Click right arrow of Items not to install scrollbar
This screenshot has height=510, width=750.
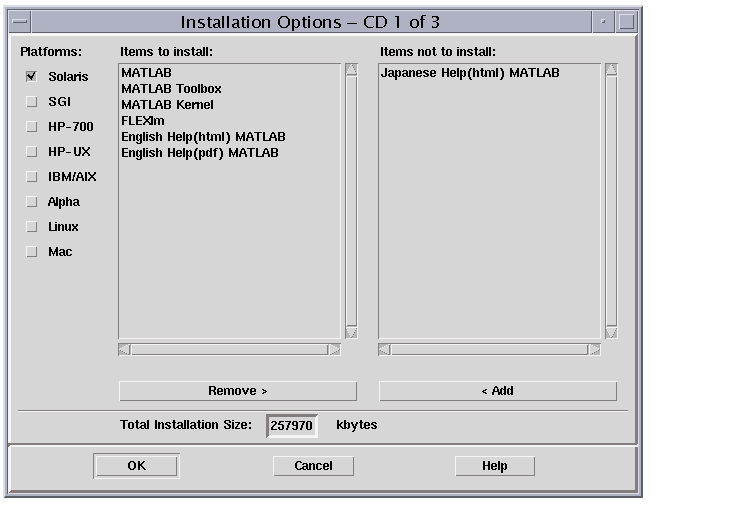click(595, 349)
